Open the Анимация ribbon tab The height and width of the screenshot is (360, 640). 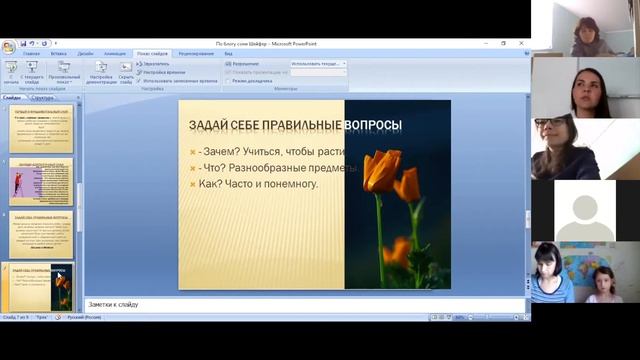[115, 53]
